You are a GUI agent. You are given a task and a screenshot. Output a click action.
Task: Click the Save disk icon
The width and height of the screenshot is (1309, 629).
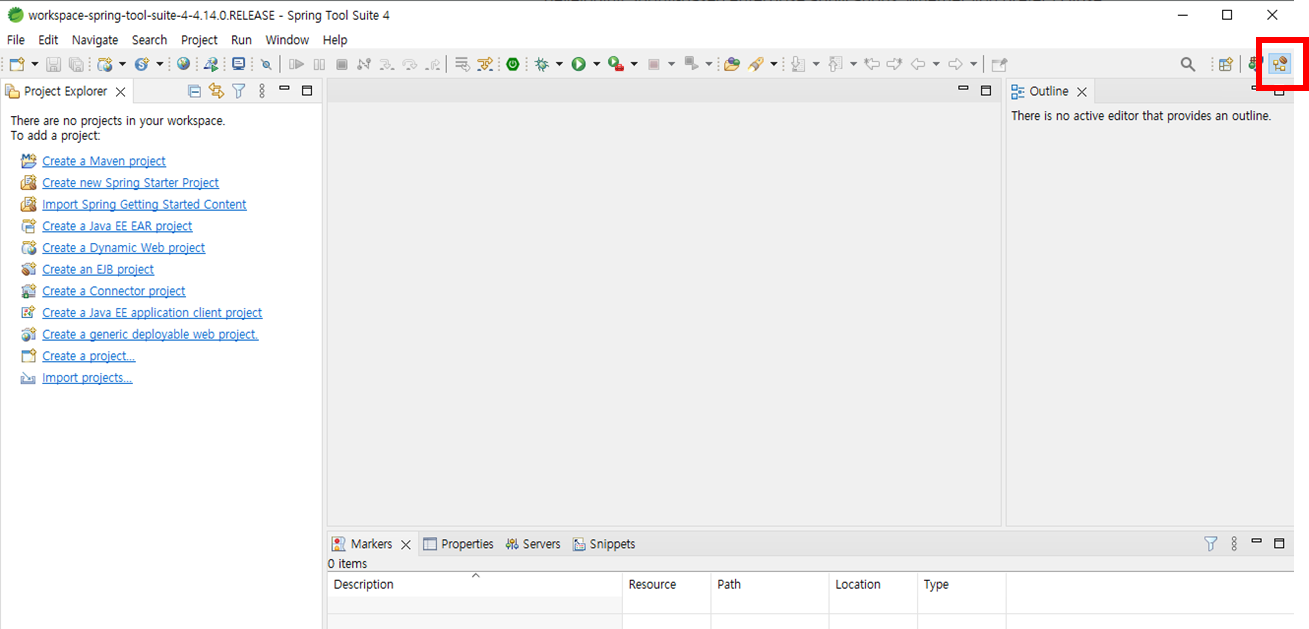[x=53, y=64]
